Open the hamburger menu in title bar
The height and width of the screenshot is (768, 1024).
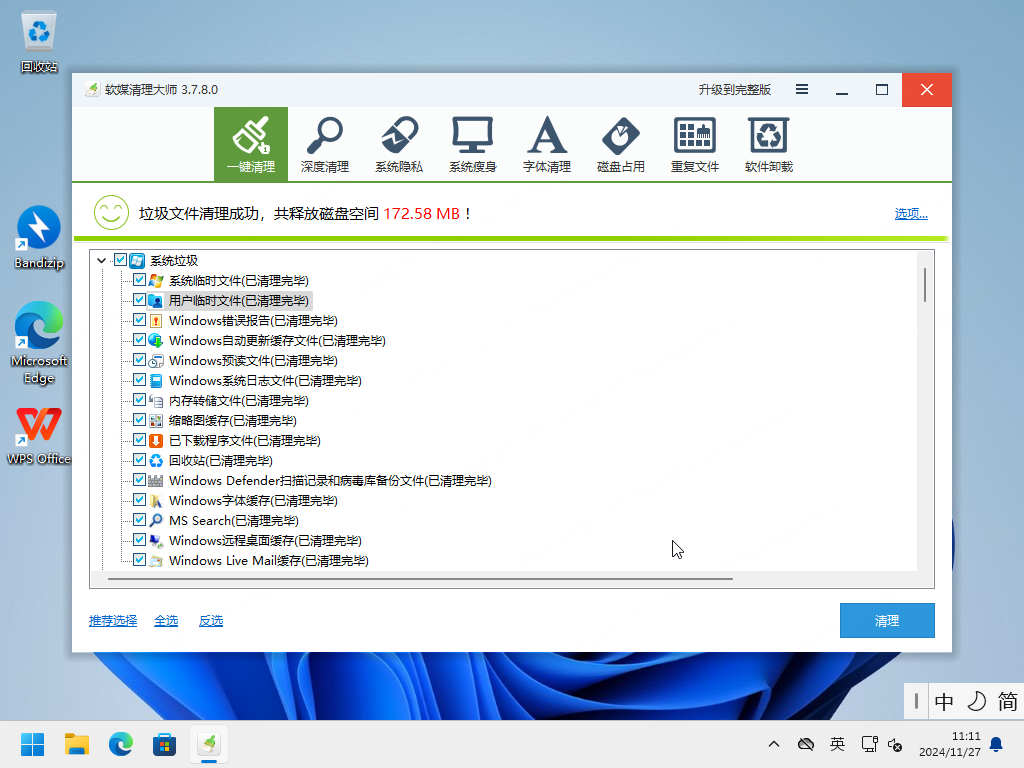(802, 89)
